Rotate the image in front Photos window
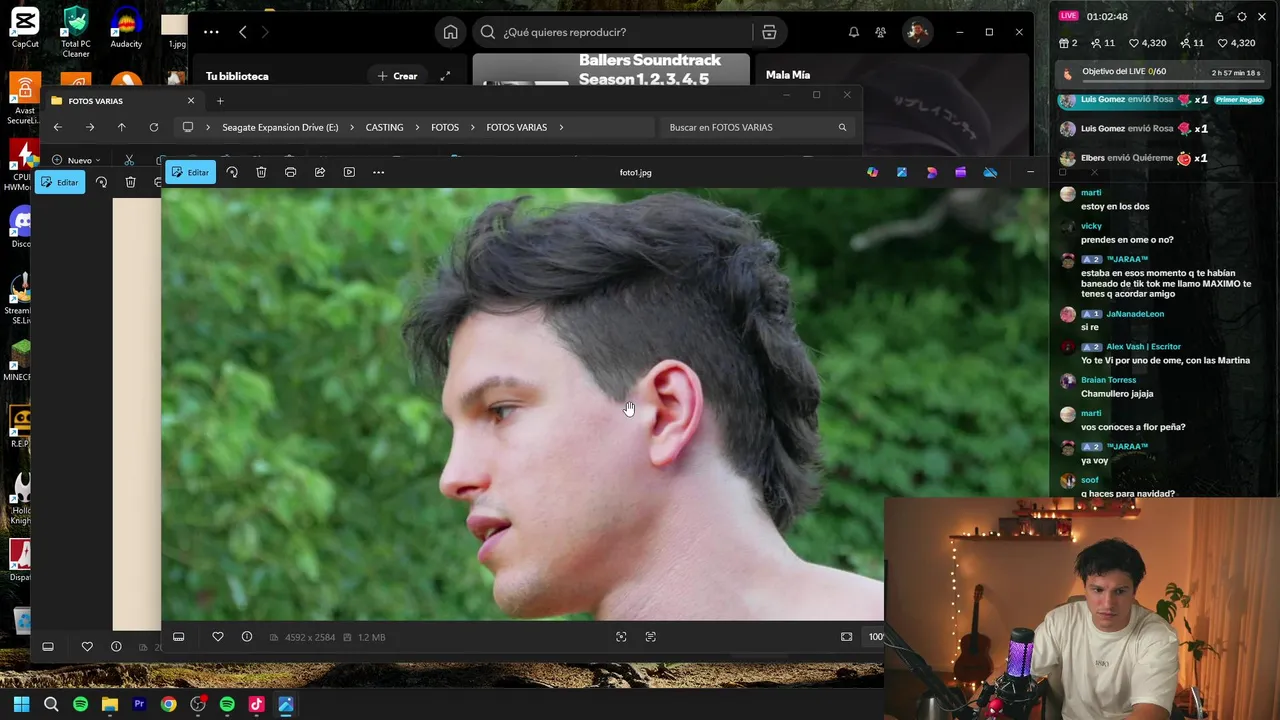Viewport: 1280px width, 720px height. pyautogui.click(x=232, y=172)
